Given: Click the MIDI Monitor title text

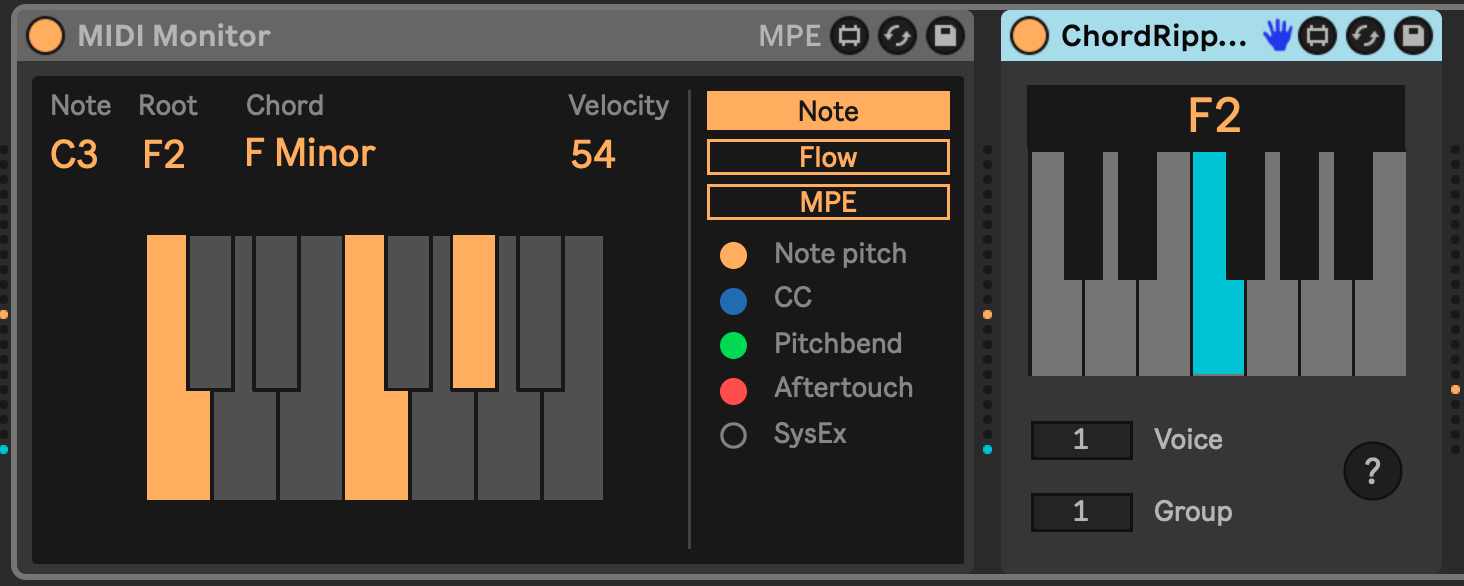Looking at the screenshot, I should point(174,36).
